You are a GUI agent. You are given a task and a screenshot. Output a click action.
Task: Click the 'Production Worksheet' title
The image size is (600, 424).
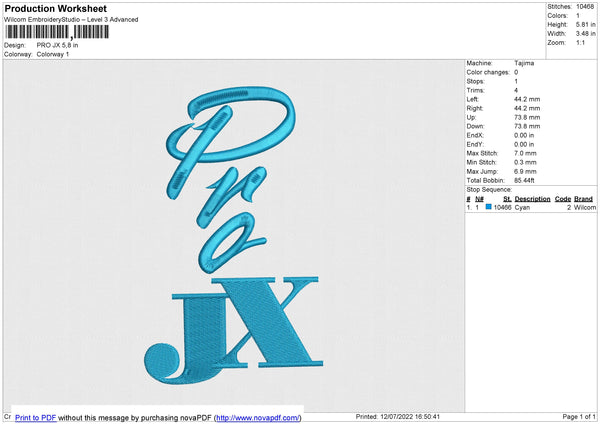(55, 8)
